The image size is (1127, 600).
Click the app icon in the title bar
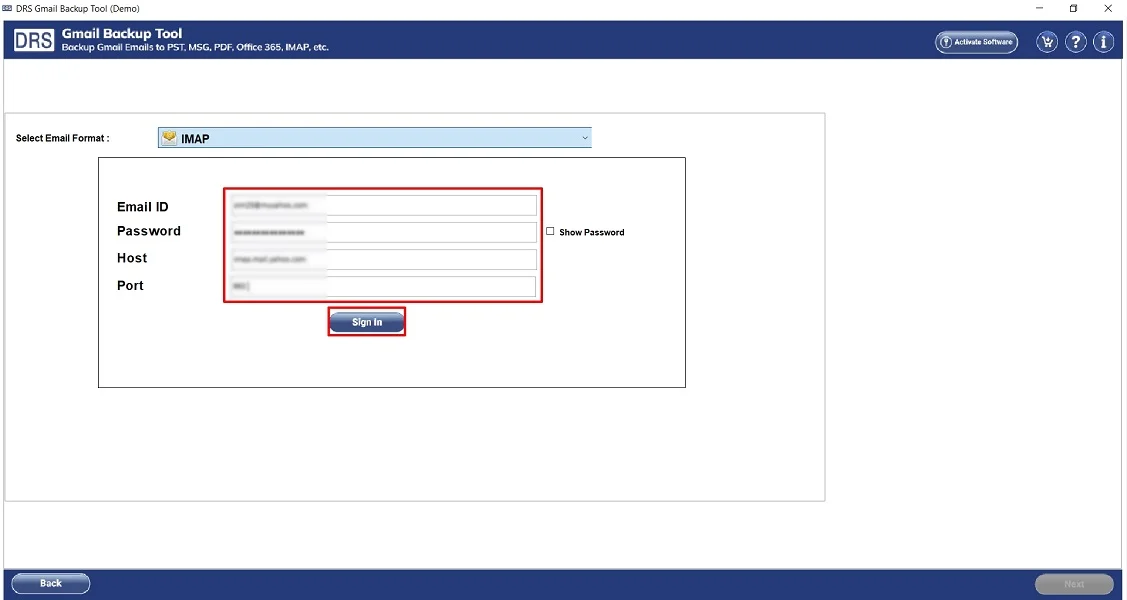pos(7,8)
